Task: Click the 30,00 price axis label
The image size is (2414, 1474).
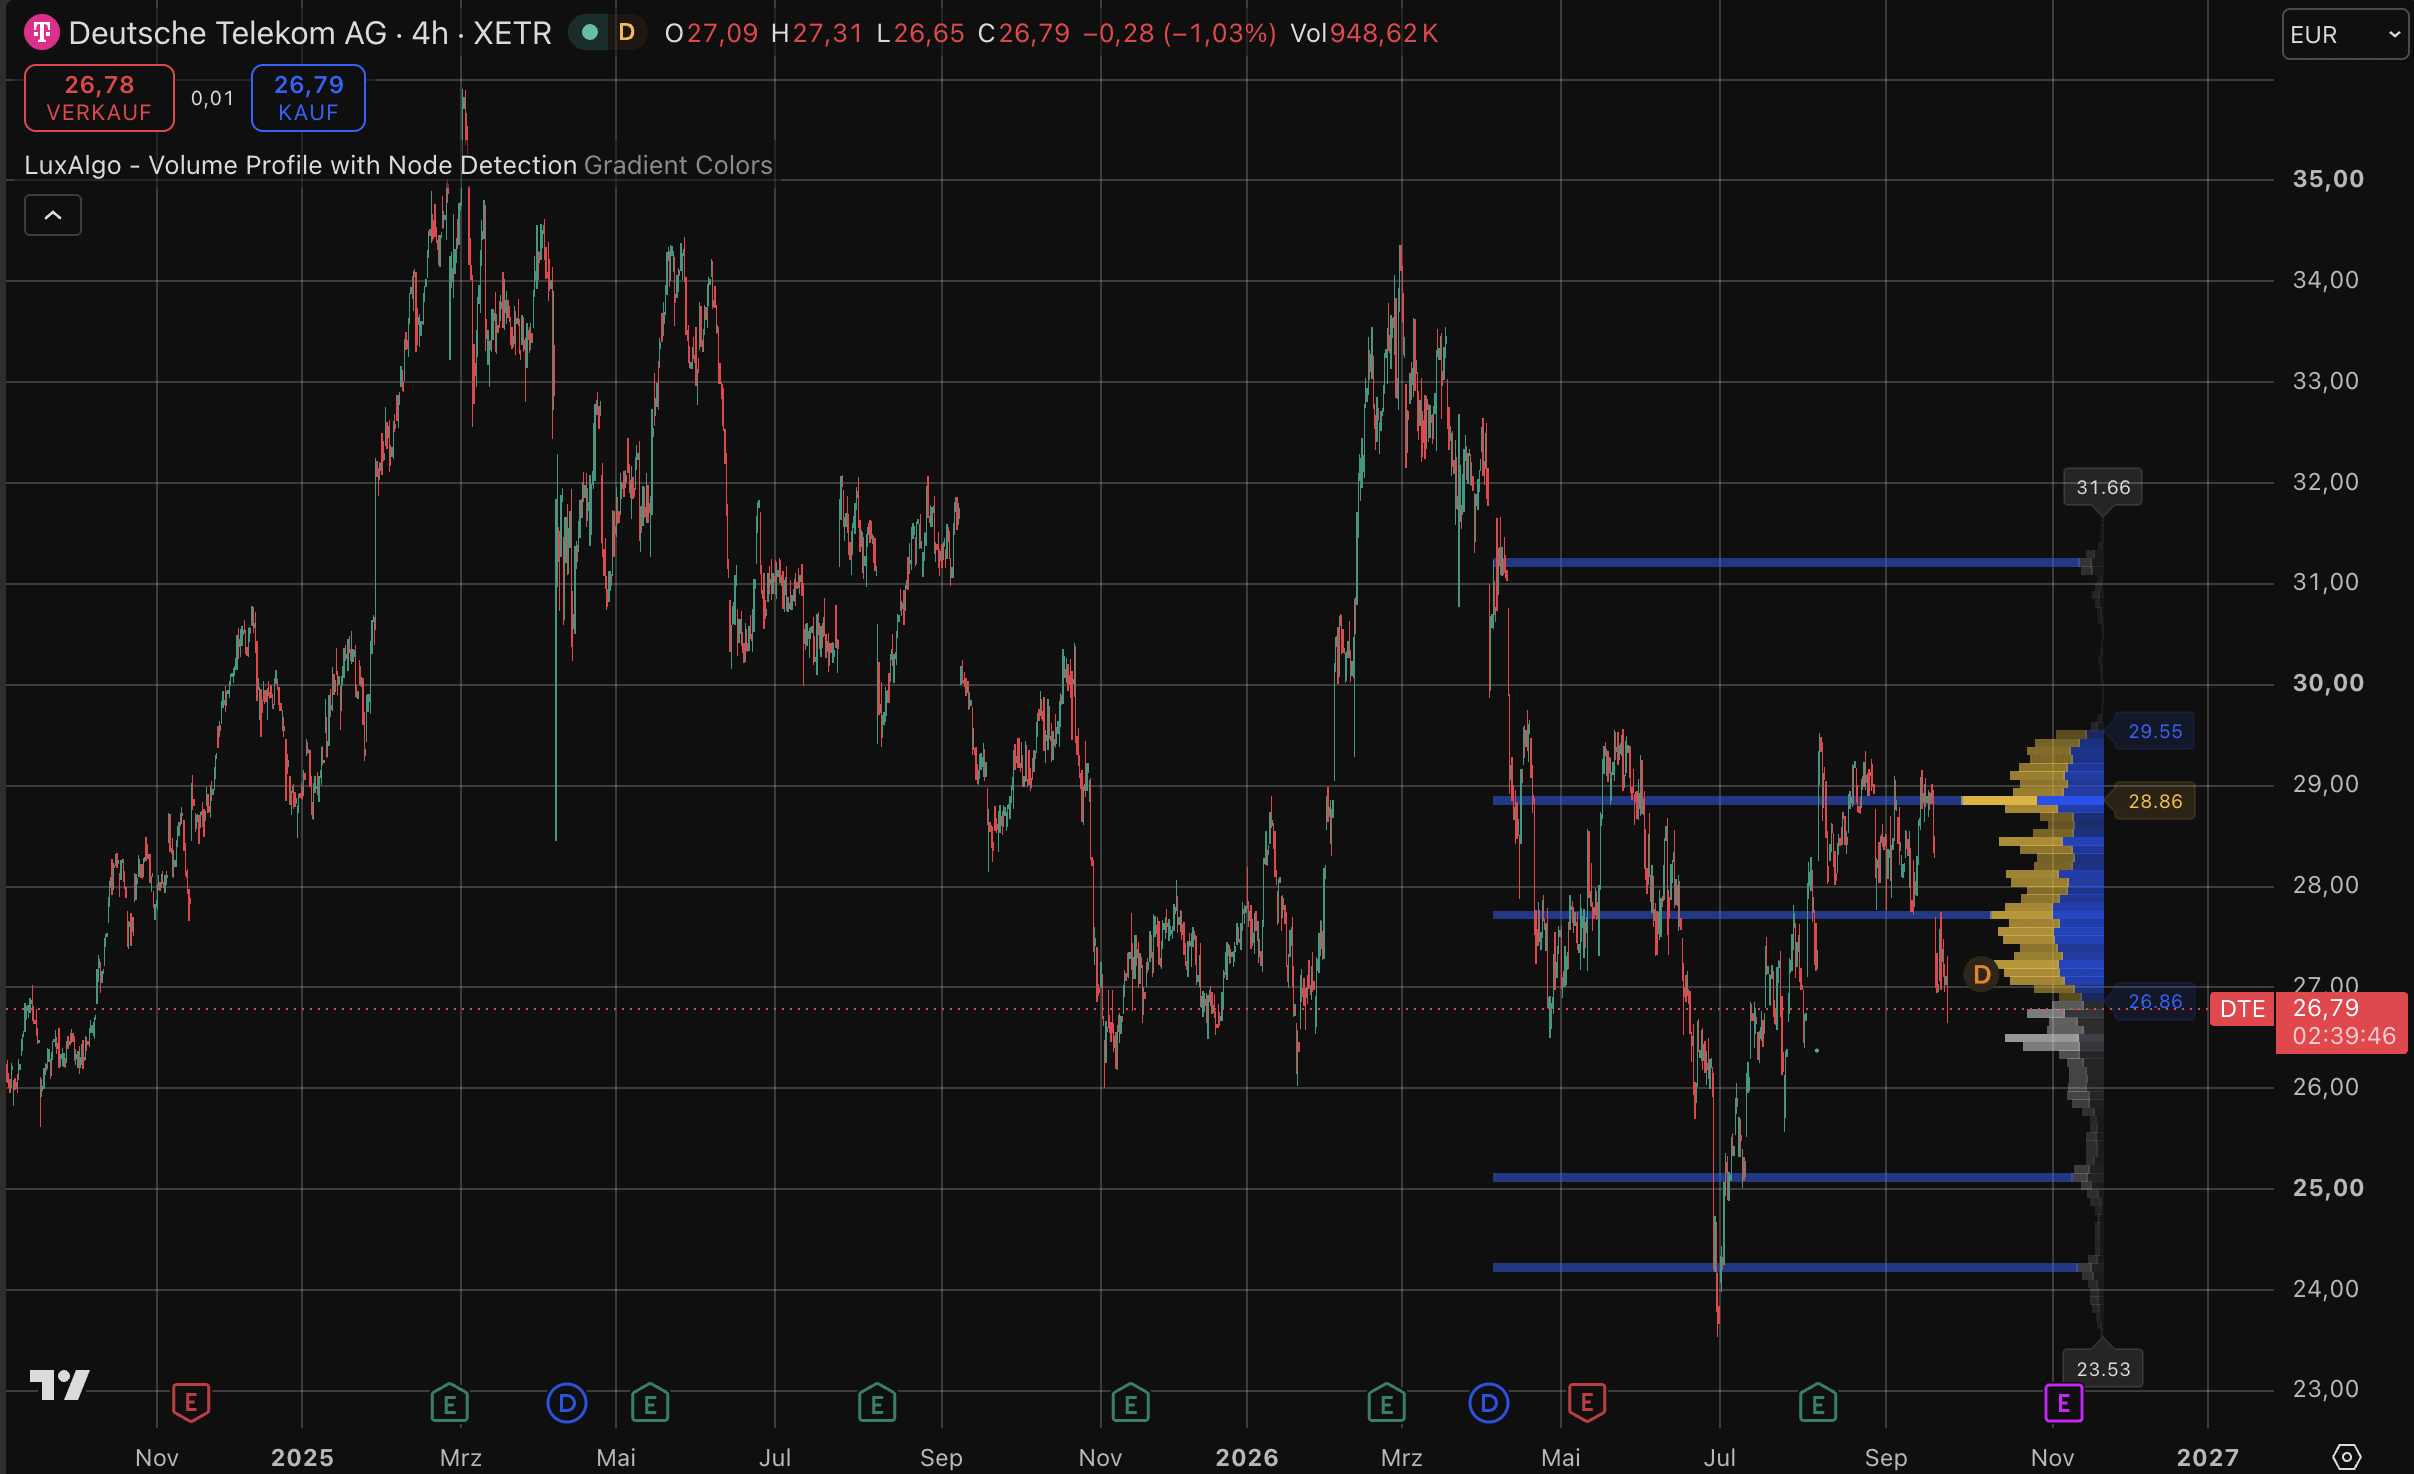Action: coord(2328,683)
